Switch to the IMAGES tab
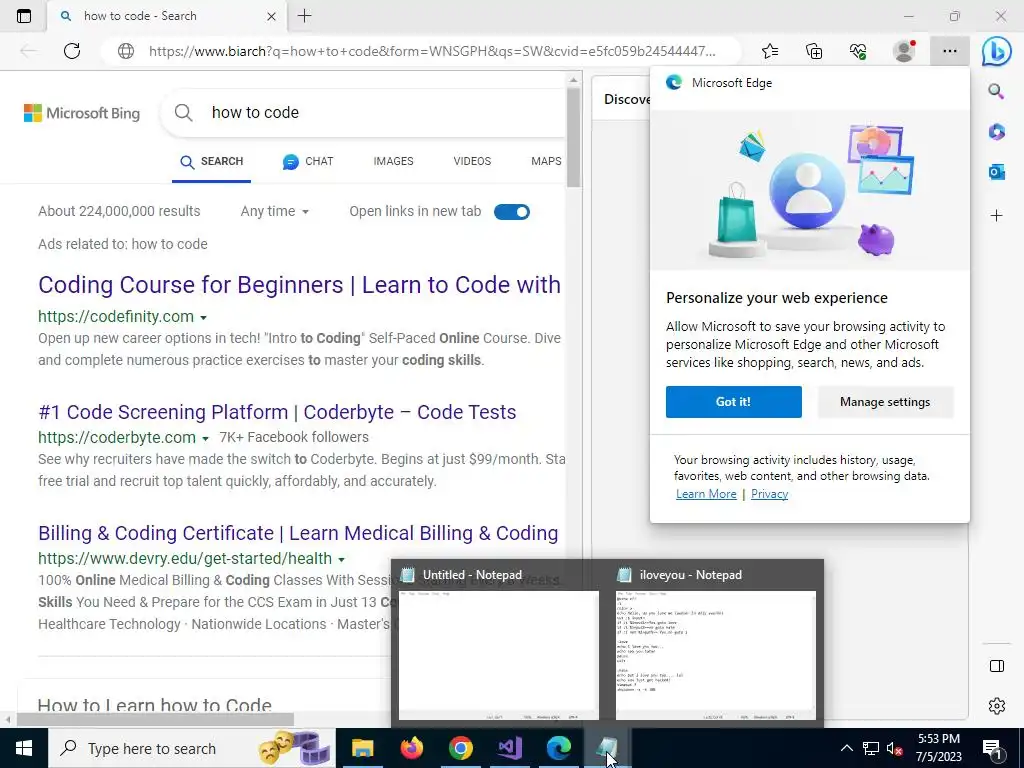 point(393,161)
